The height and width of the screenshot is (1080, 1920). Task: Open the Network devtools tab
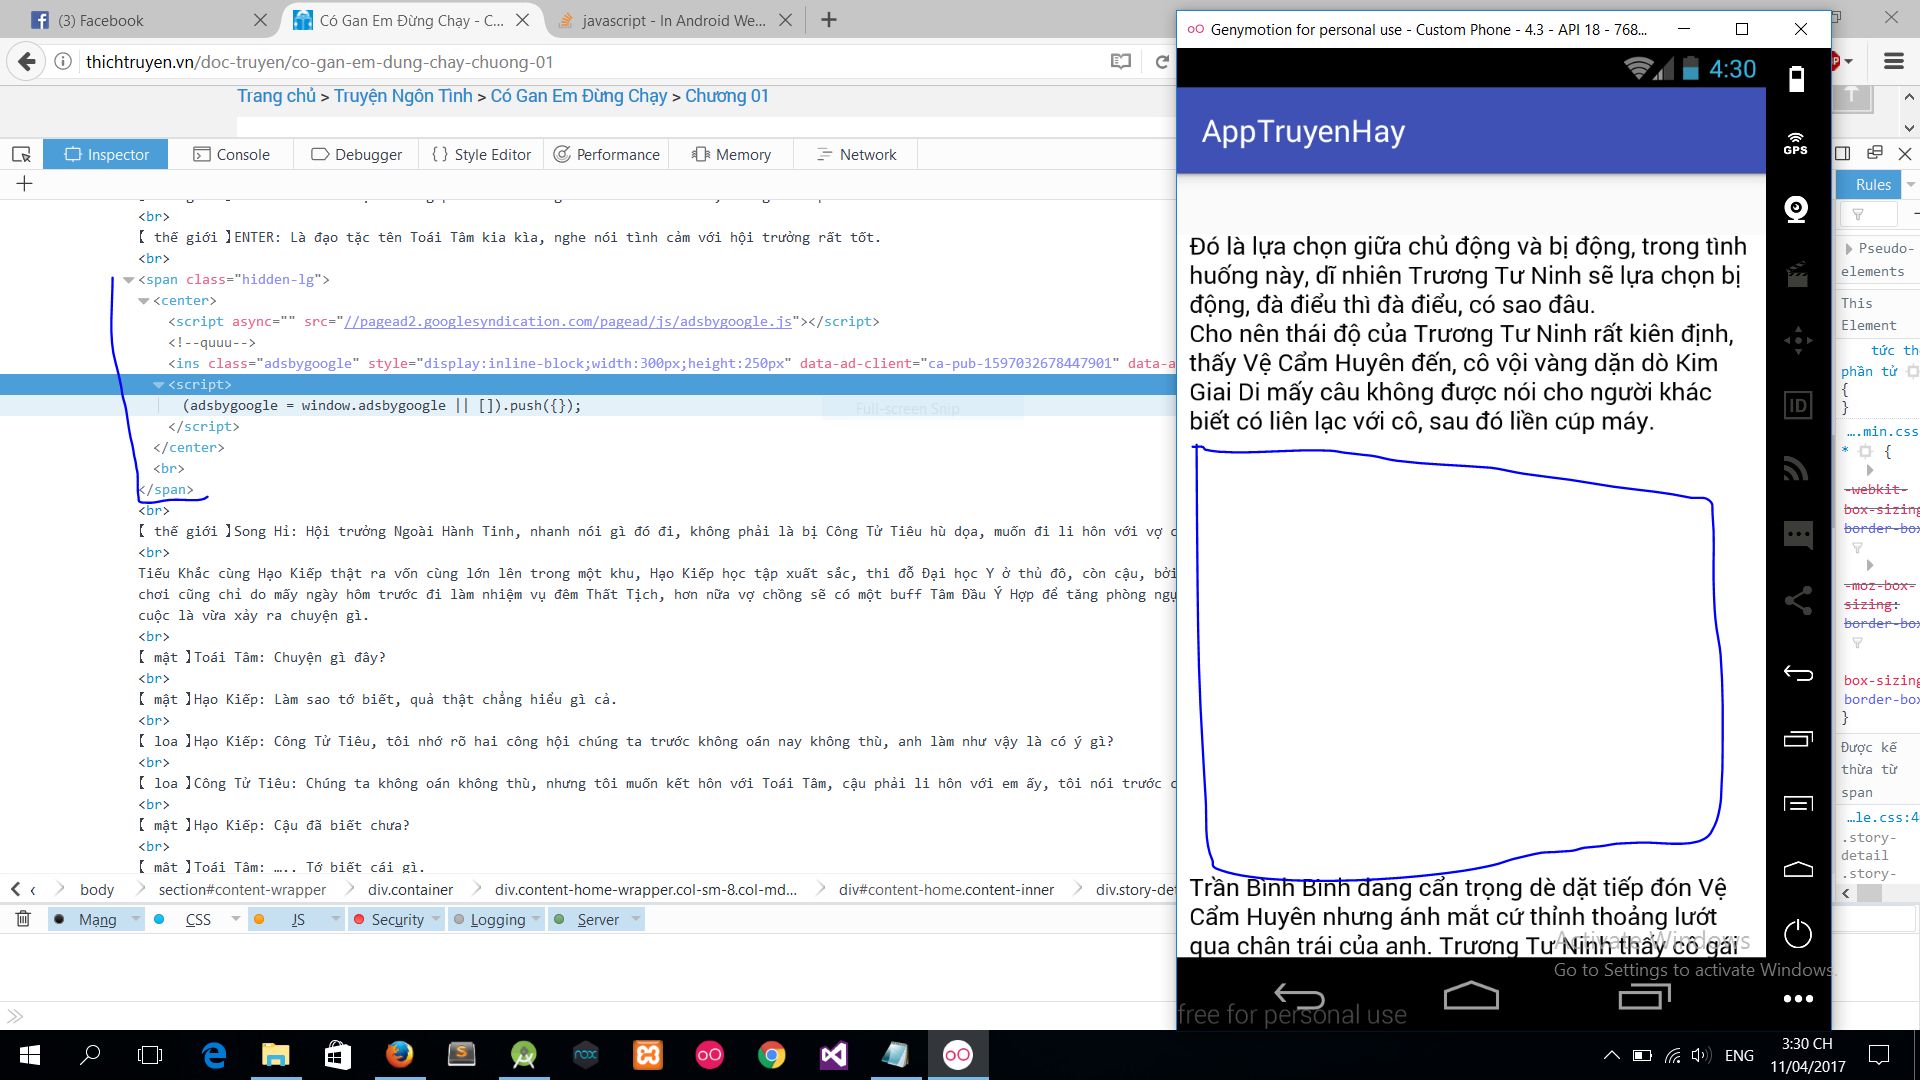pyautogui.click(x=856, y=154)
